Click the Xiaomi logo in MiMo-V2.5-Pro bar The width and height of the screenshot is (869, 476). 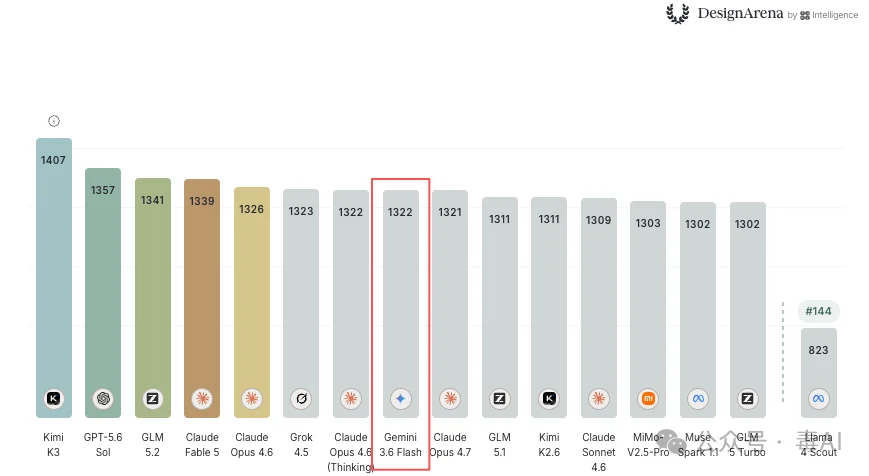648,398
